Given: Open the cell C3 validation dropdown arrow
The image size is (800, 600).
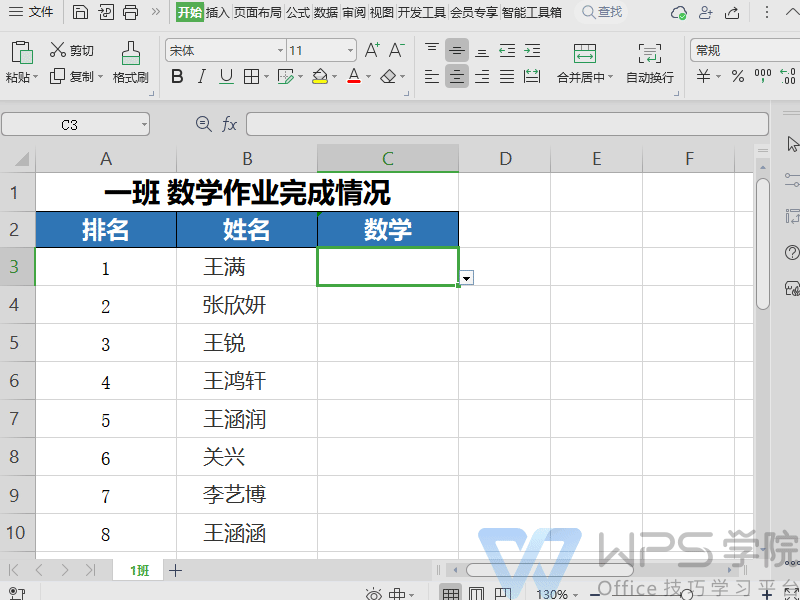Looking at the screenshot, I should 466,278.
